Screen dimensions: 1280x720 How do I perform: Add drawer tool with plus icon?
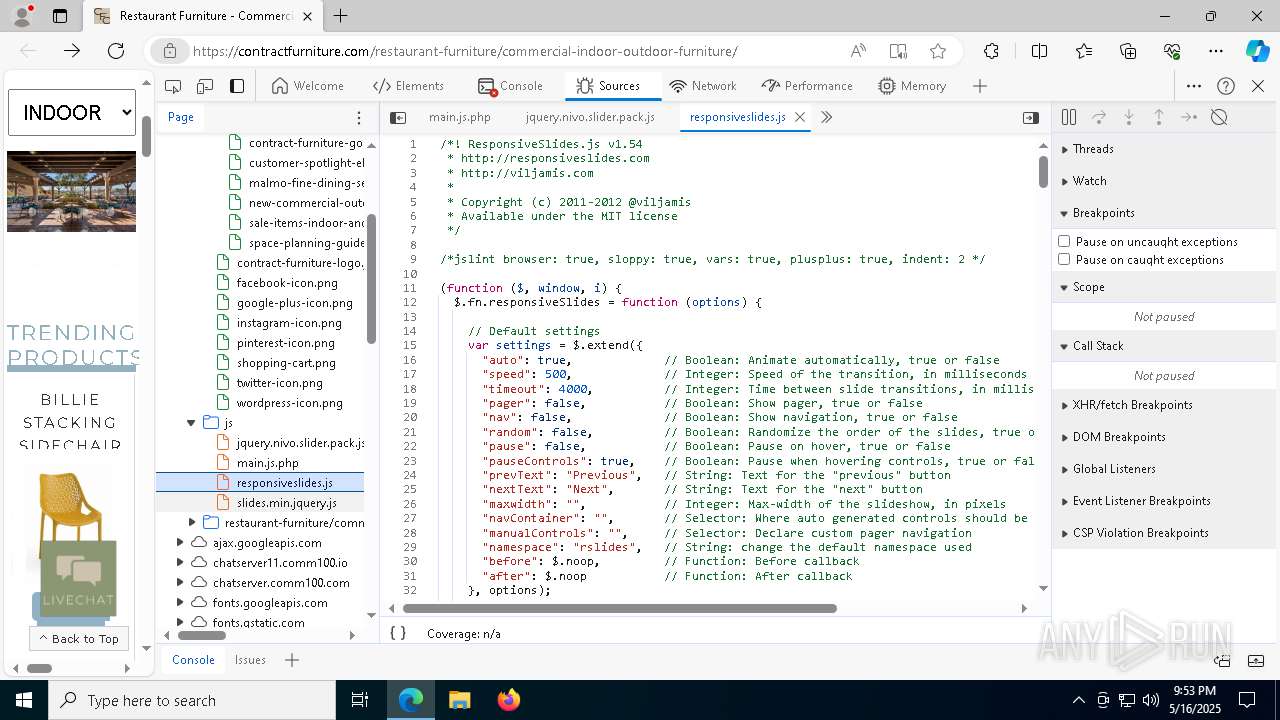[x=292, y=660]
